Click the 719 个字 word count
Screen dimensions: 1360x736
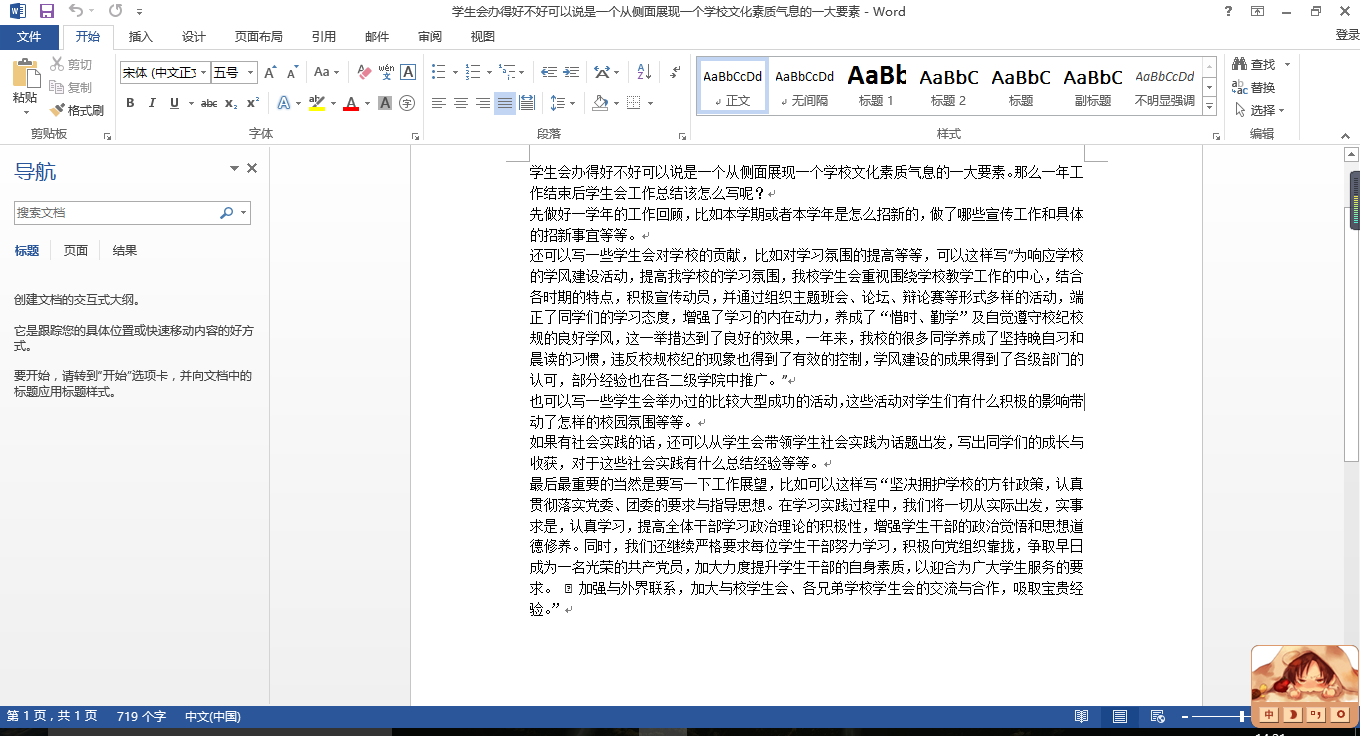click(x=141, y=716)
